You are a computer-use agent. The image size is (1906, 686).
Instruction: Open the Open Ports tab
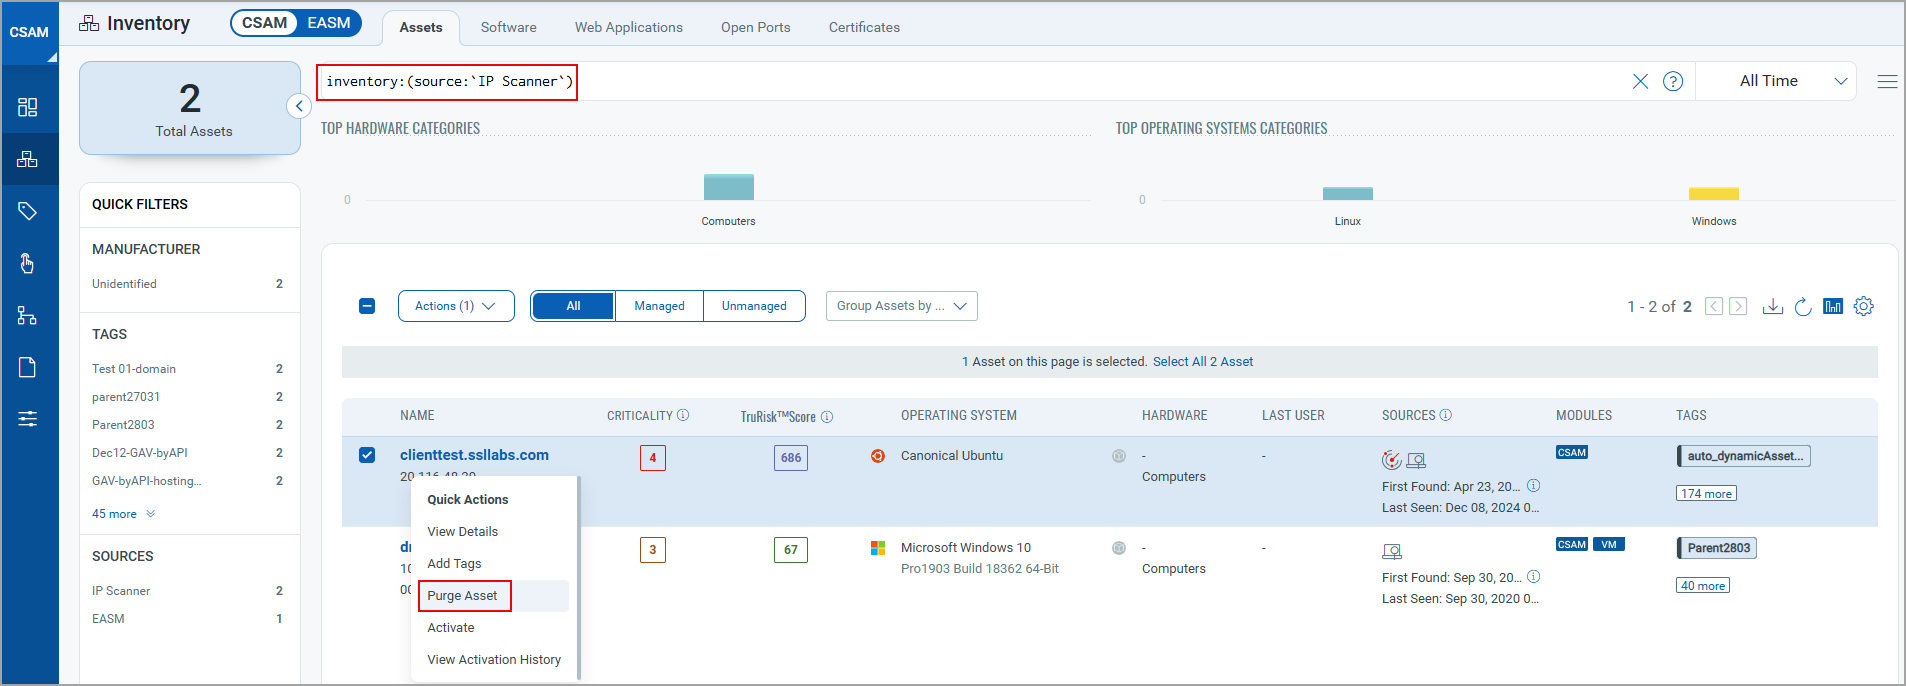[x=756, y=27]
